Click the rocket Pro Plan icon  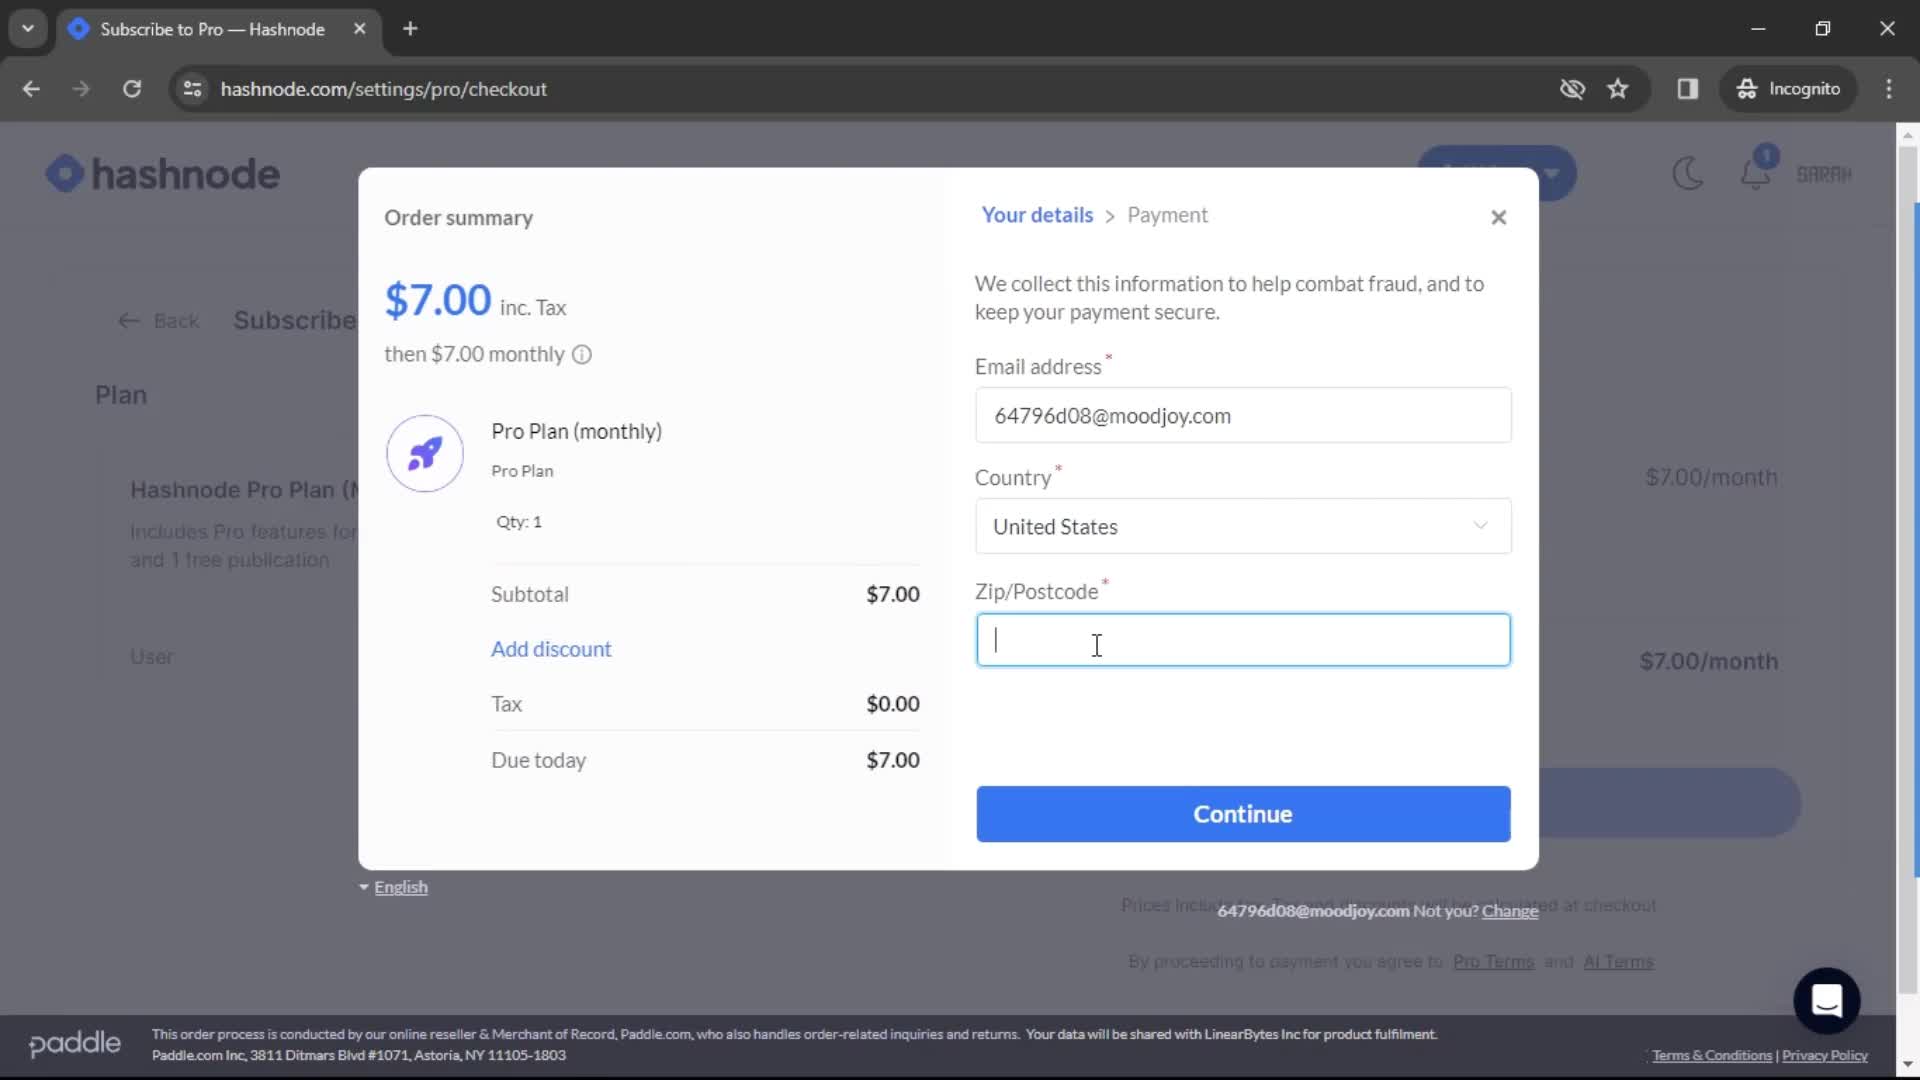coord(425,452)
